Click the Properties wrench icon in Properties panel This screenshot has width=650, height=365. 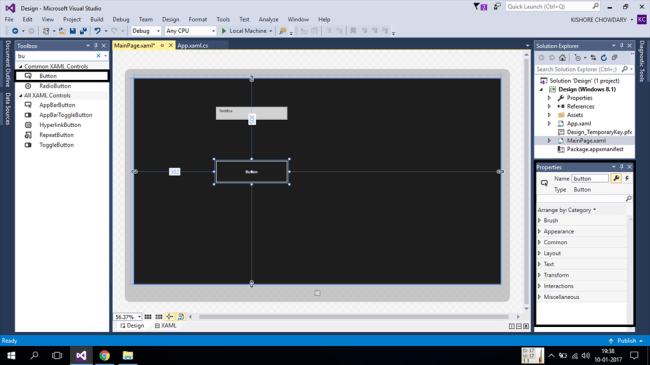[616, 178]
